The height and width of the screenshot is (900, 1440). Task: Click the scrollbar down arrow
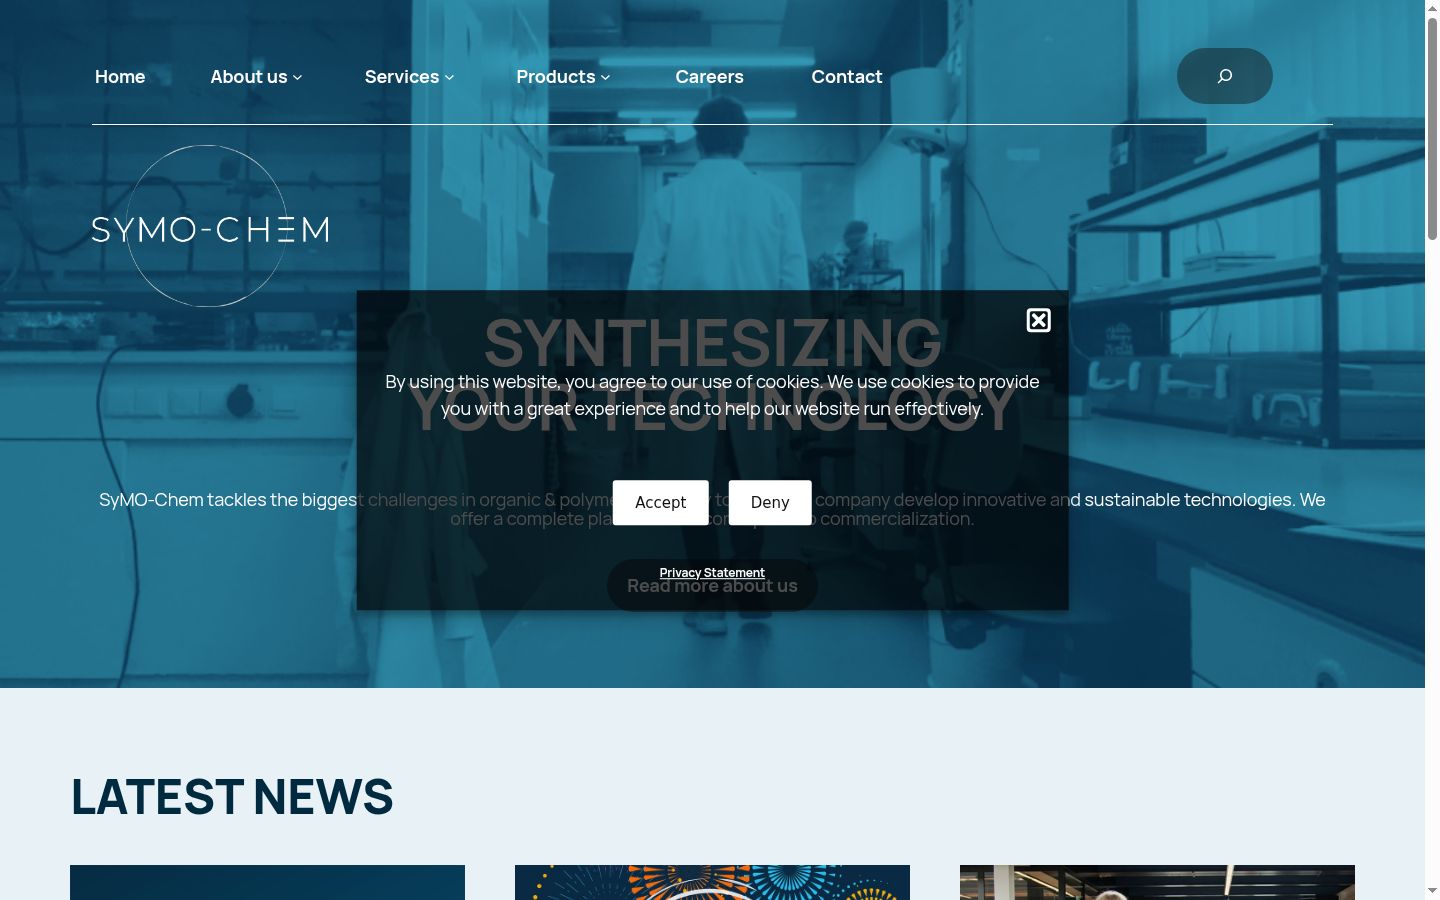(1432, 890)
